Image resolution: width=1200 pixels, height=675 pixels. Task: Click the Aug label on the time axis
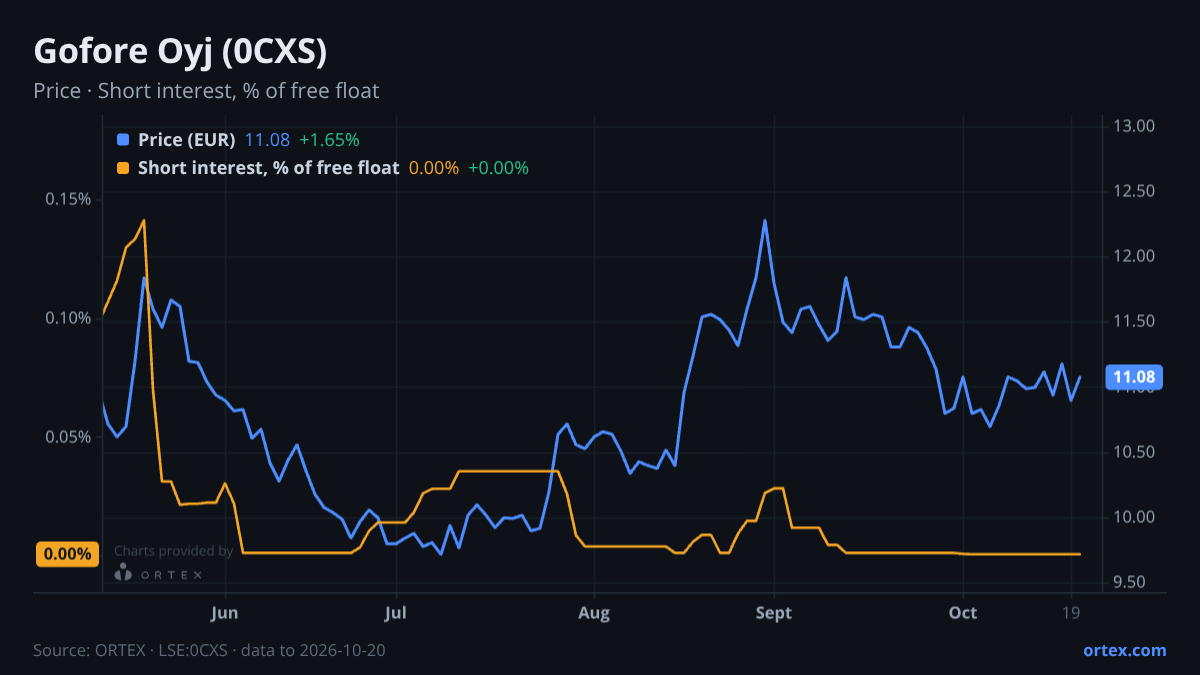(594, 613)
